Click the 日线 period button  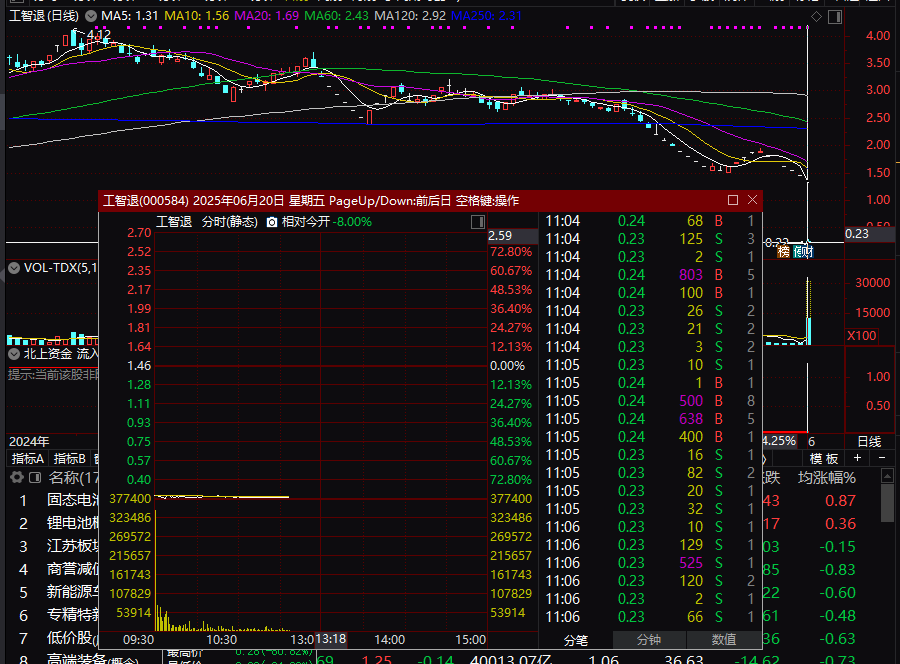pos(869,441)
